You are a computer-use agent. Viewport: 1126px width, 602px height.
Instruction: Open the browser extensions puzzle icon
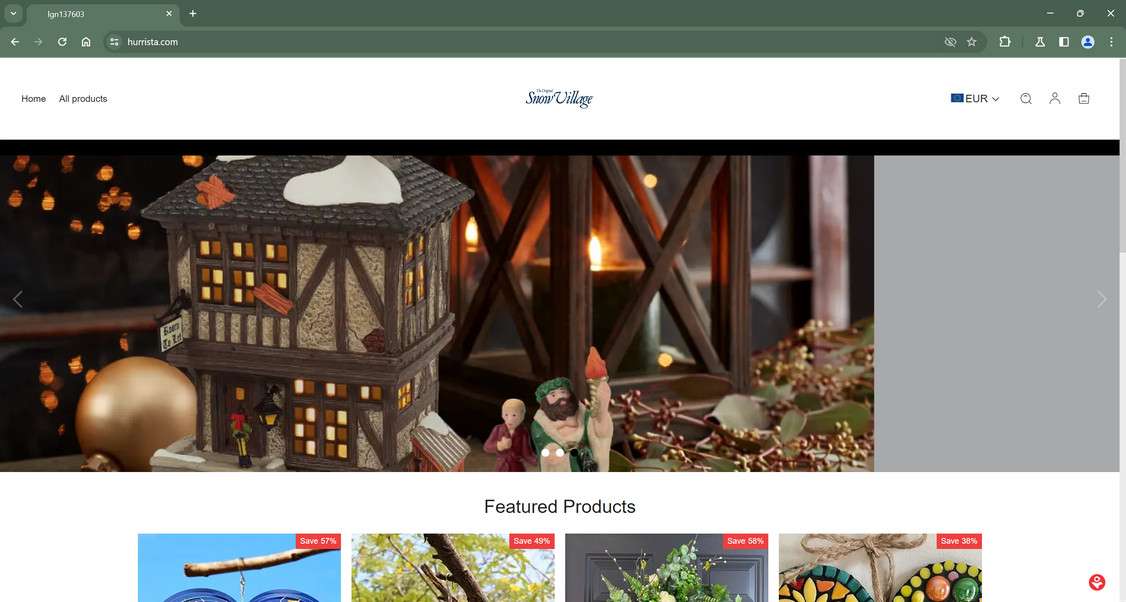pos(1005,42)
